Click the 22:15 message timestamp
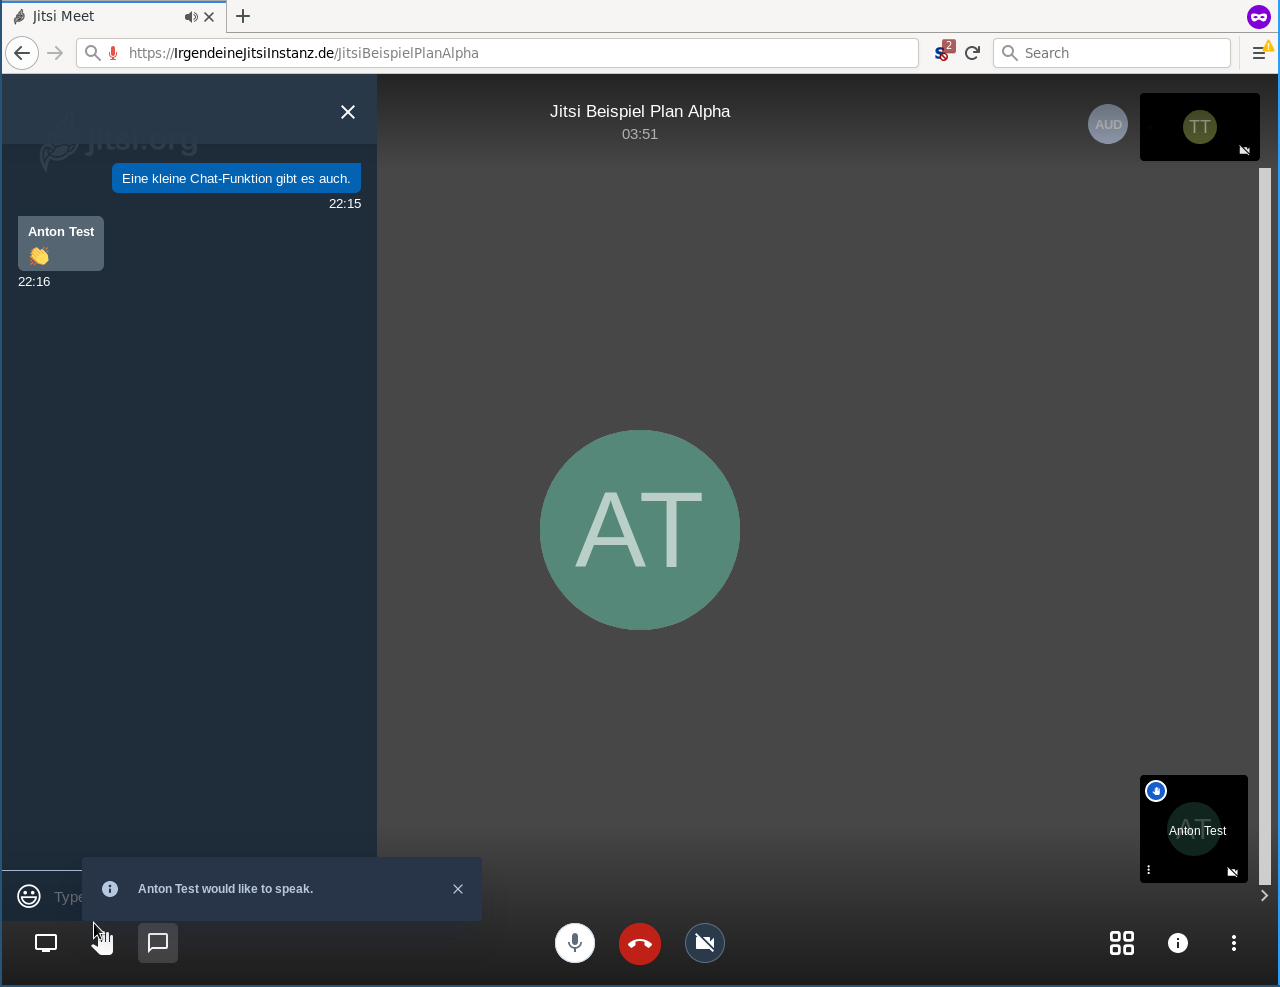 (345, 203)
